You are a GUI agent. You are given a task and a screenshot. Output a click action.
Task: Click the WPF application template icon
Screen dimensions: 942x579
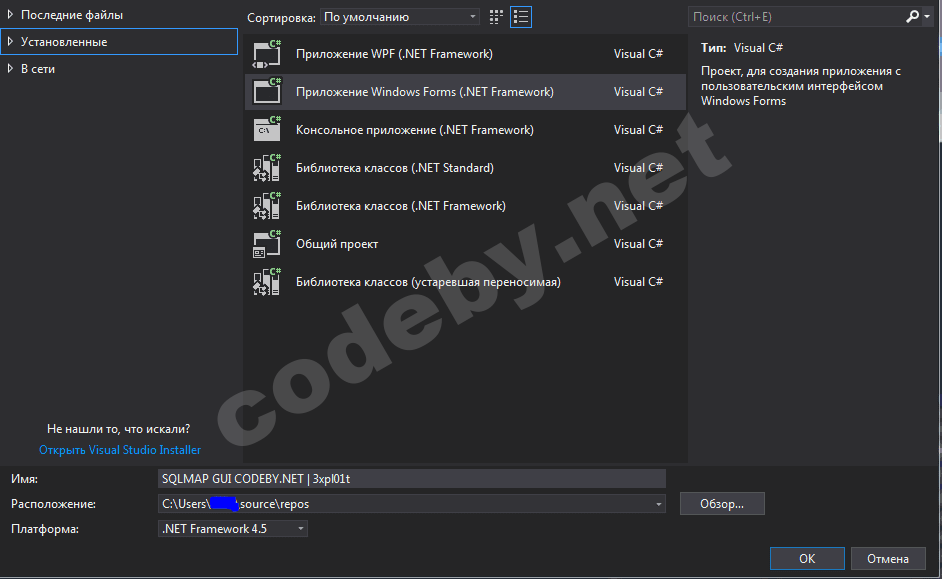click(267, 54)
